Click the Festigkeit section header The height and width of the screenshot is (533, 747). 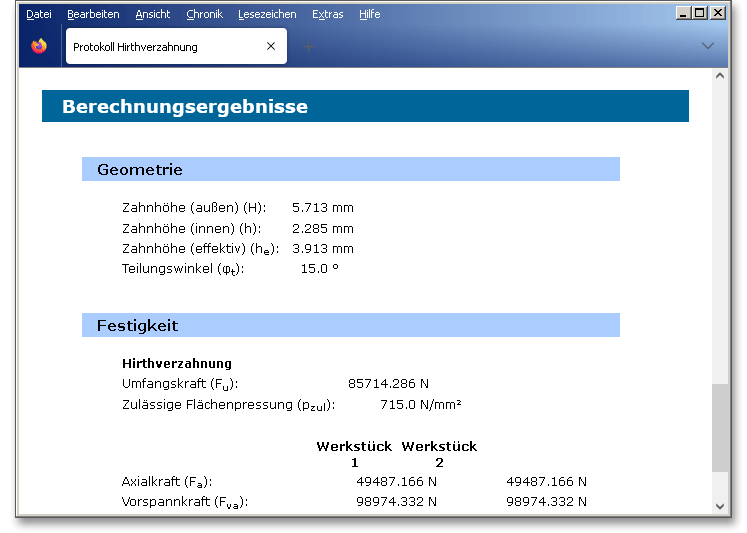[x=350, y=325]
